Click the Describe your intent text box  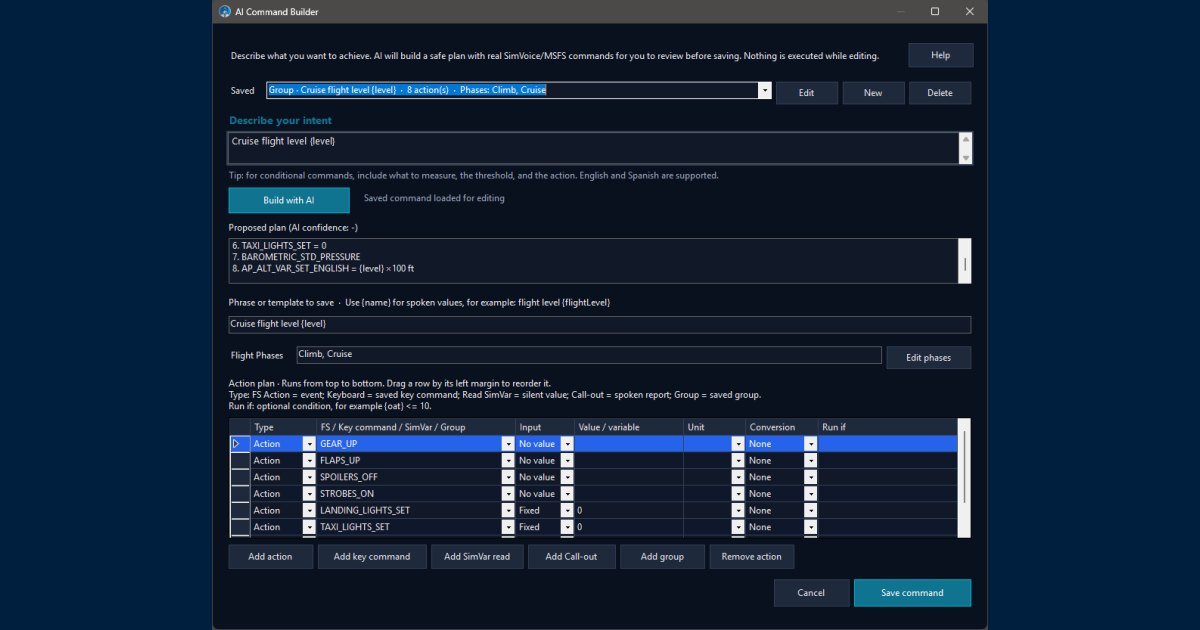point(594,148)
